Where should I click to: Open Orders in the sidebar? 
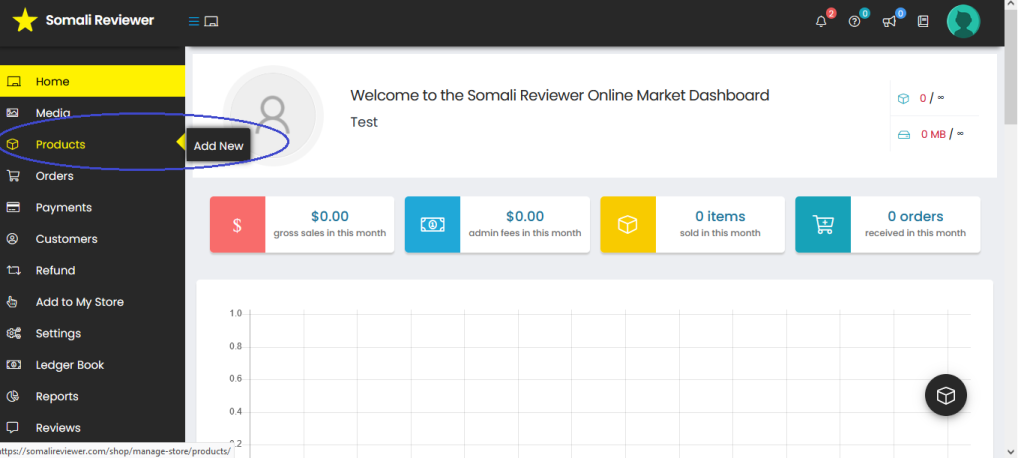click(x=92, y=176)
